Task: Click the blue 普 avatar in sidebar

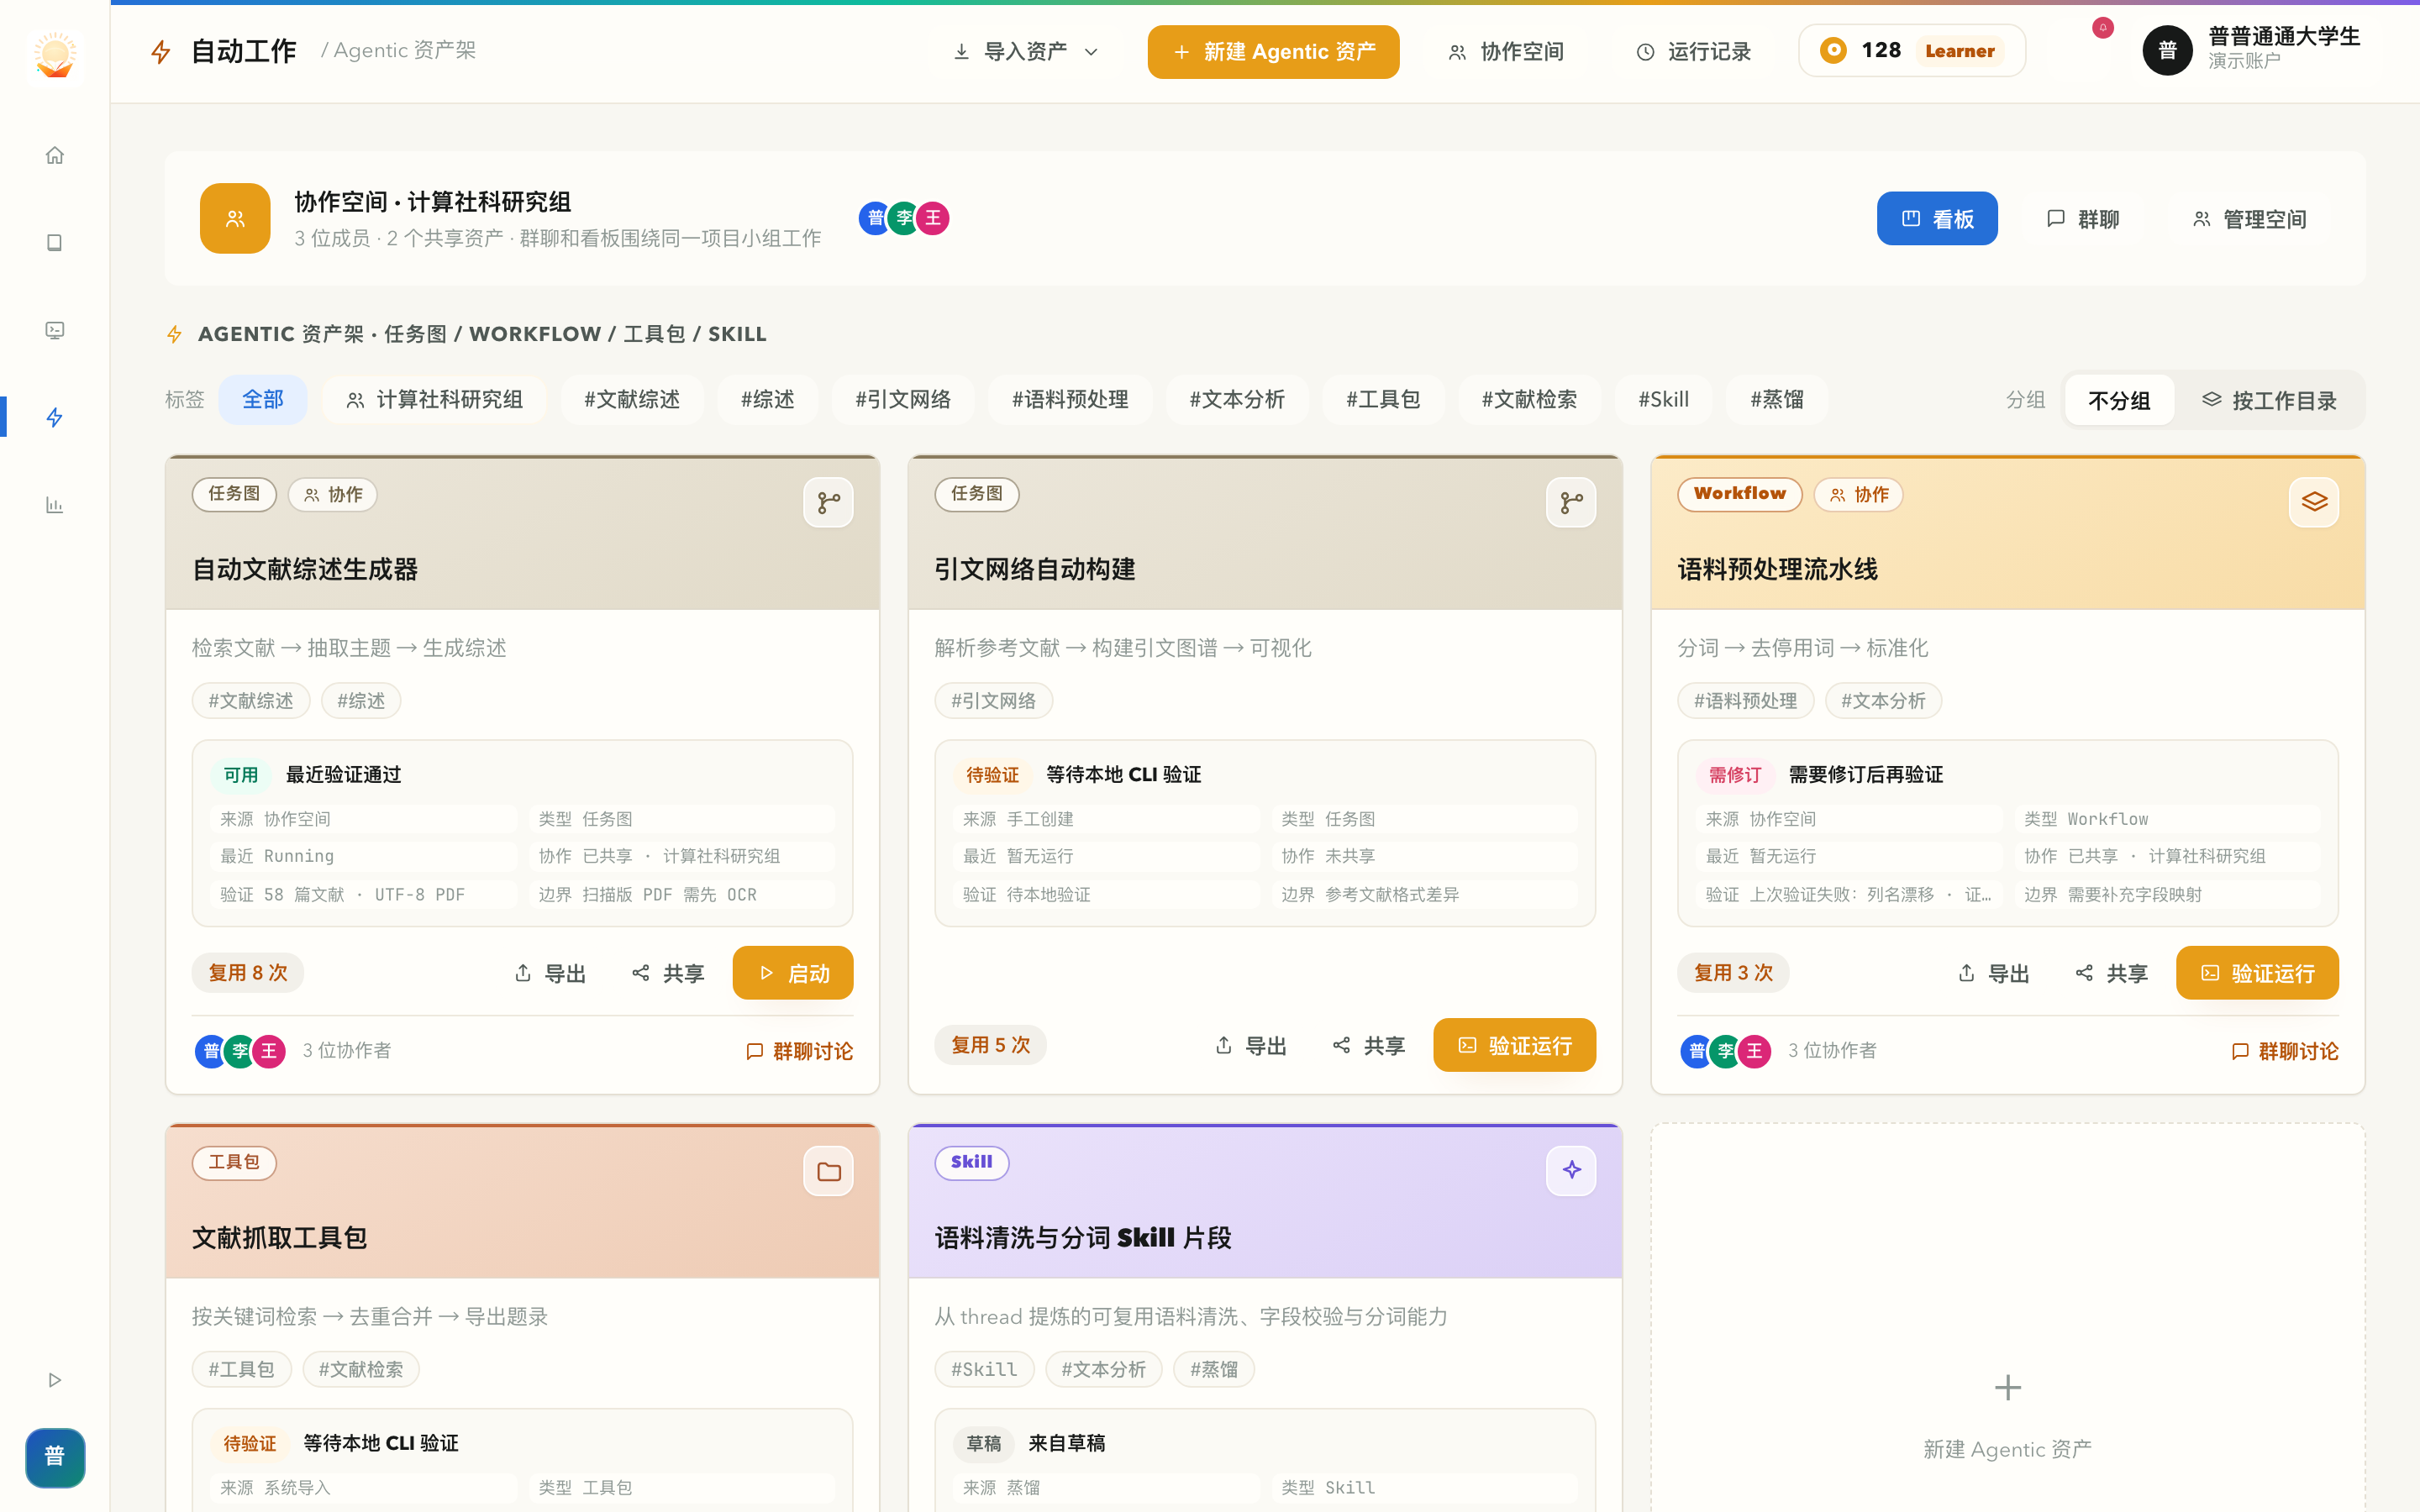Action: click(x=55, y=1457)
